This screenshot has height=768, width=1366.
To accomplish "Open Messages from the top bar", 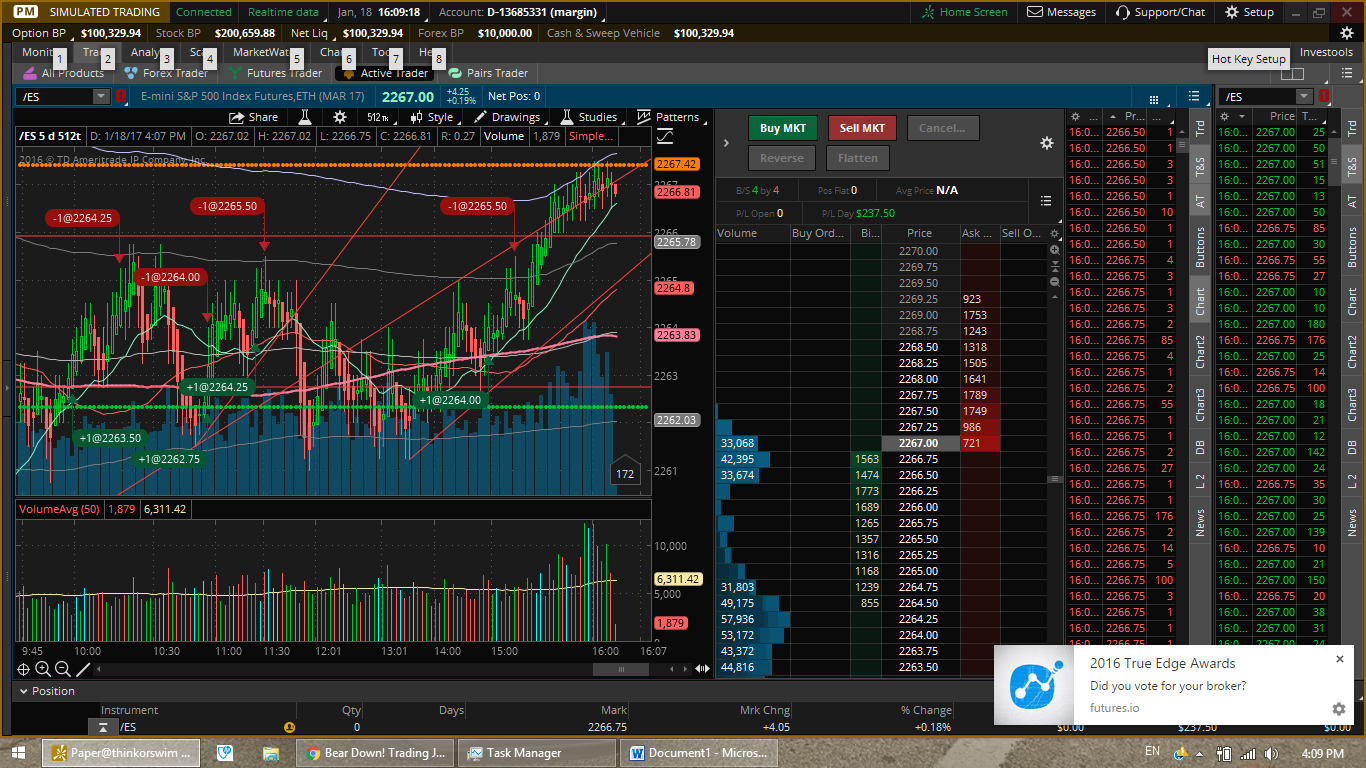I will (1061, 12).
